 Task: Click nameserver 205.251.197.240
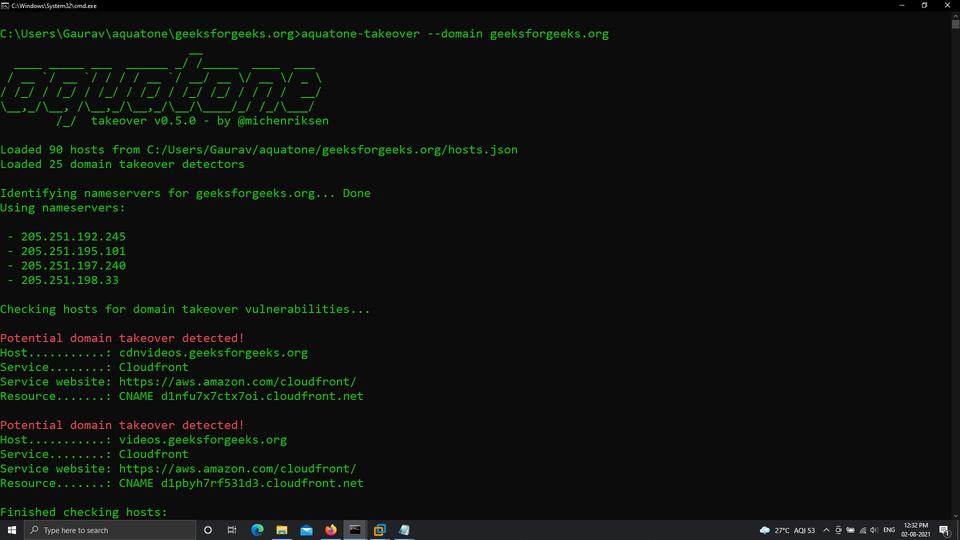click(73, 266)
